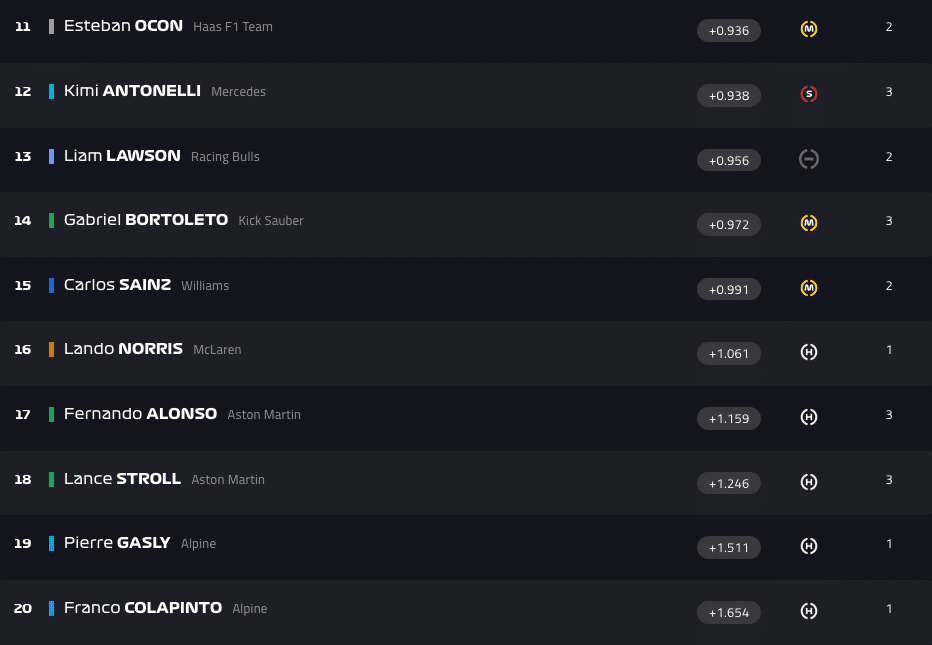Click Alonso's hard tyre icon
The image size is (932, 645).
click(x=809, y=417)
